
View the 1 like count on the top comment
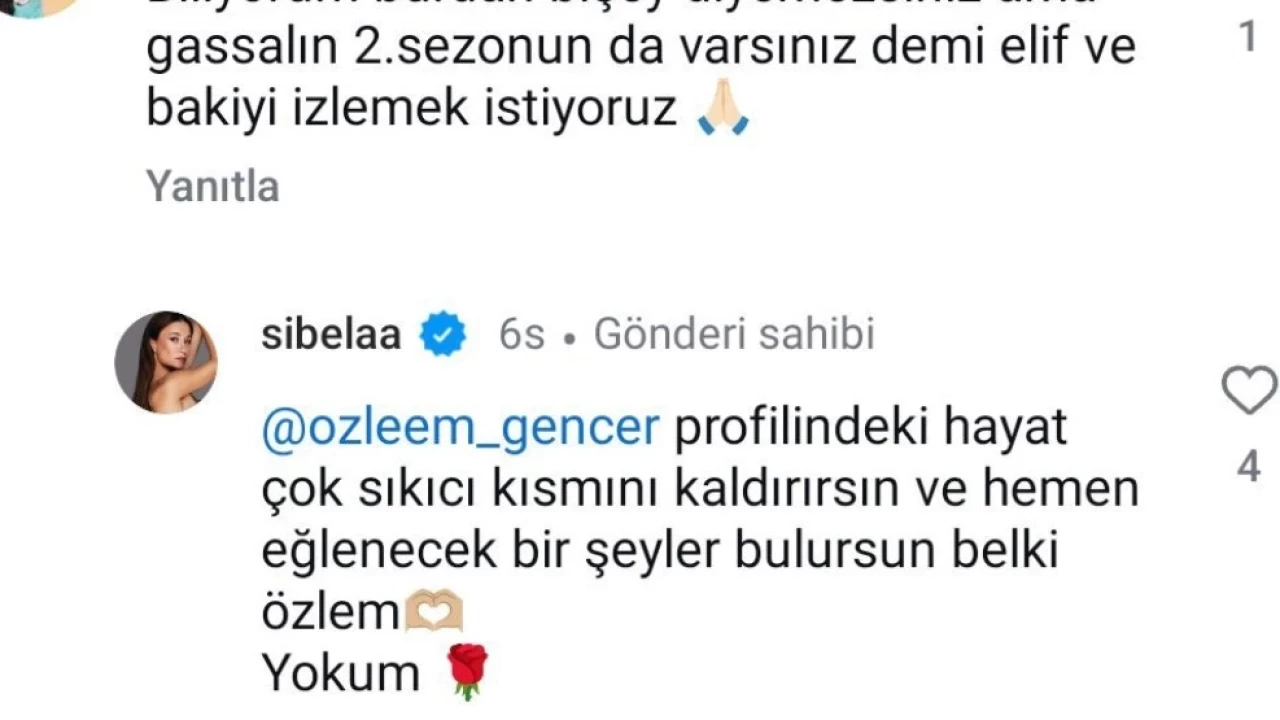click(x=1246, y=38)
